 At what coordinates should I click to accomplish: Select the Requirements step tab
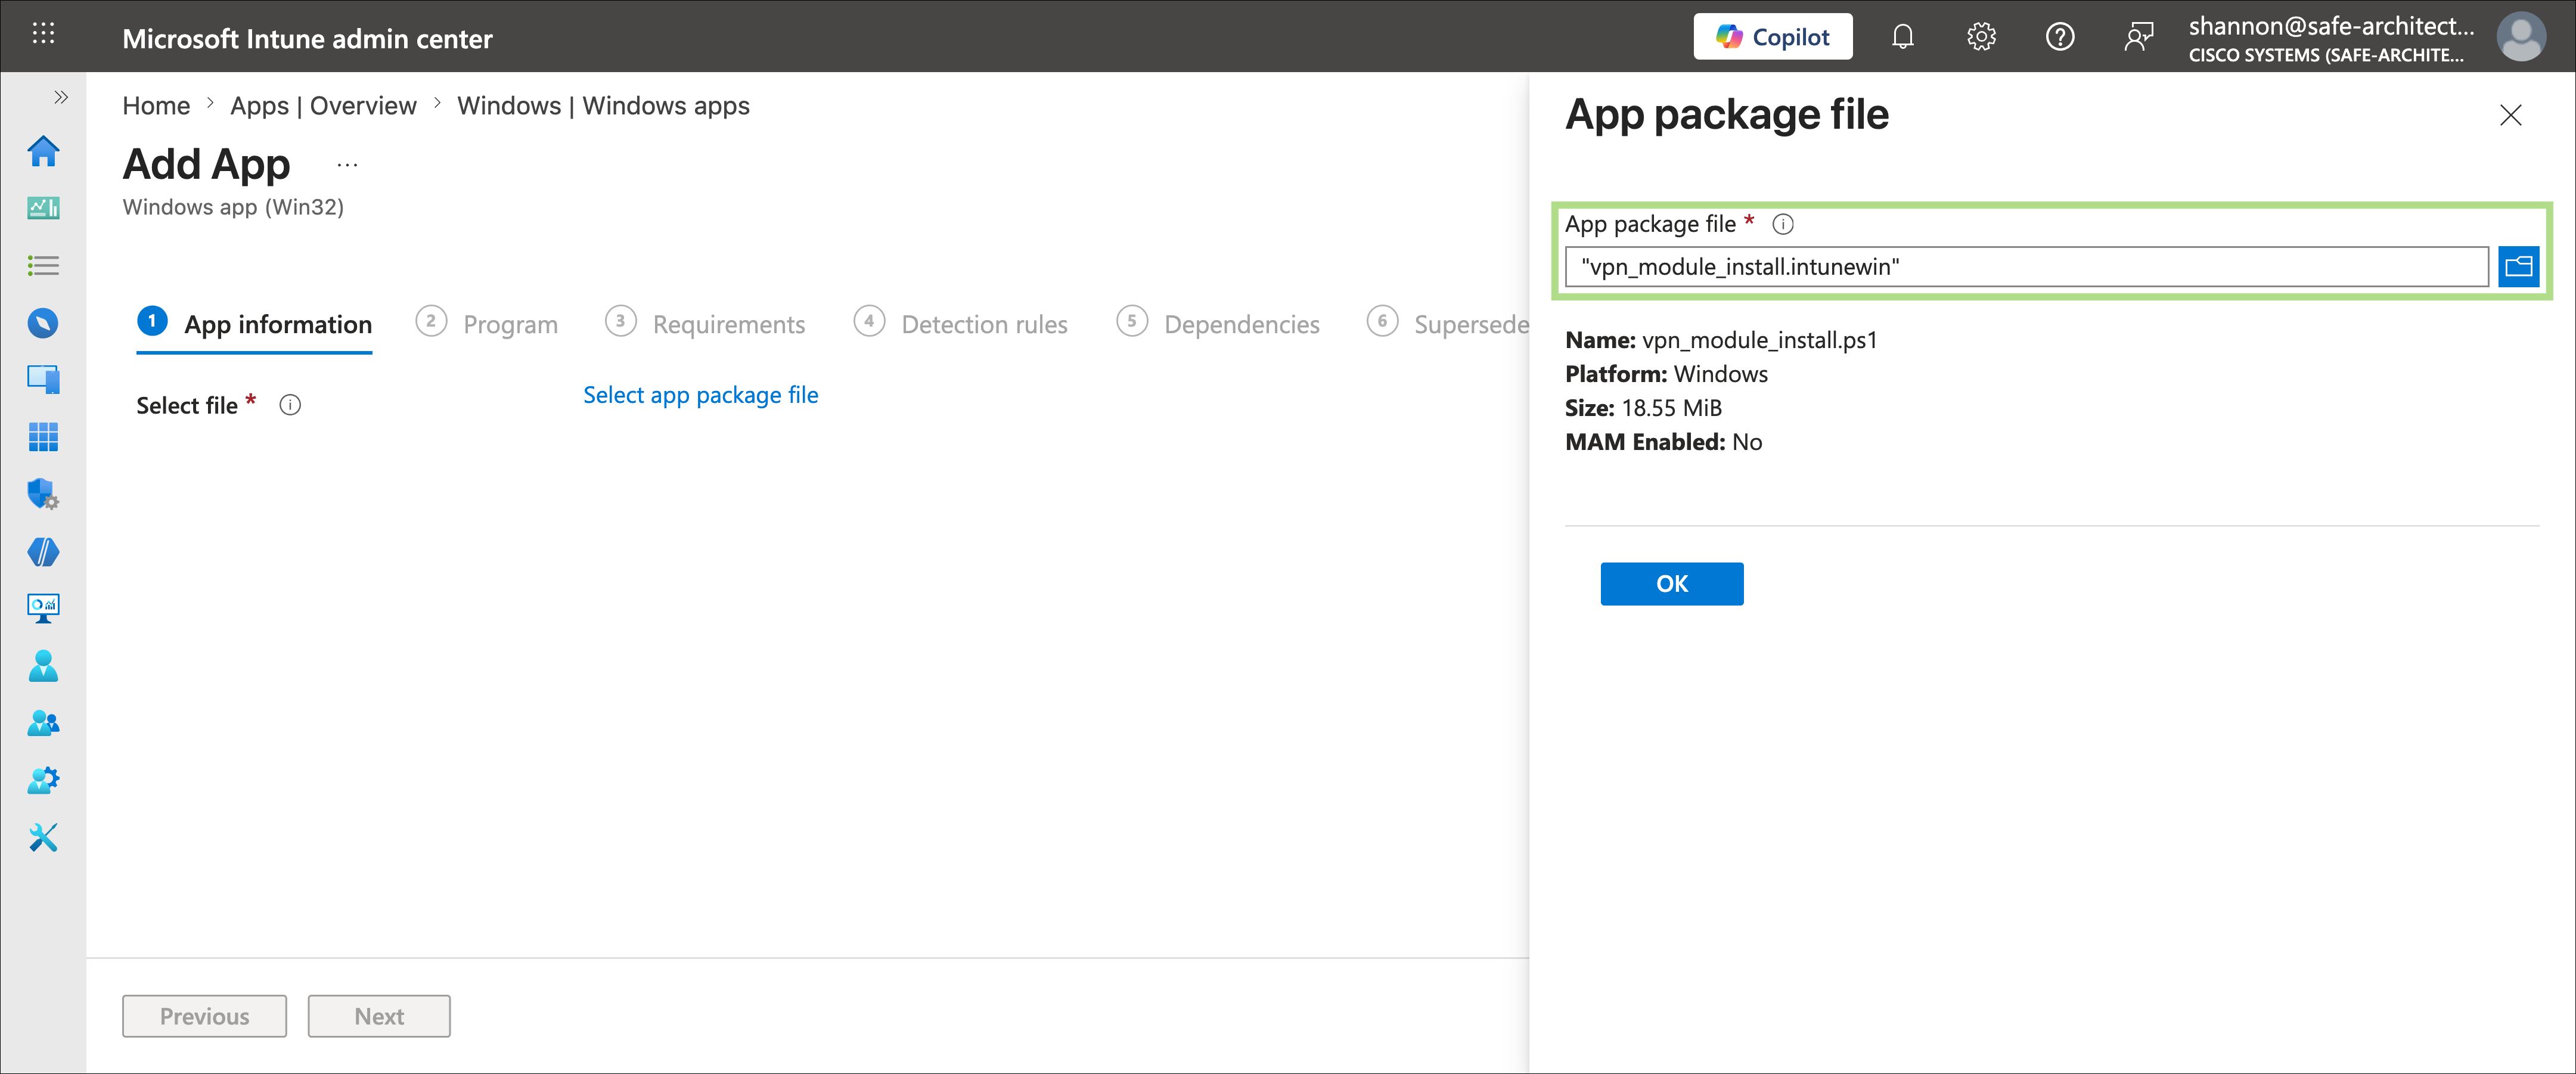[705, 324]
